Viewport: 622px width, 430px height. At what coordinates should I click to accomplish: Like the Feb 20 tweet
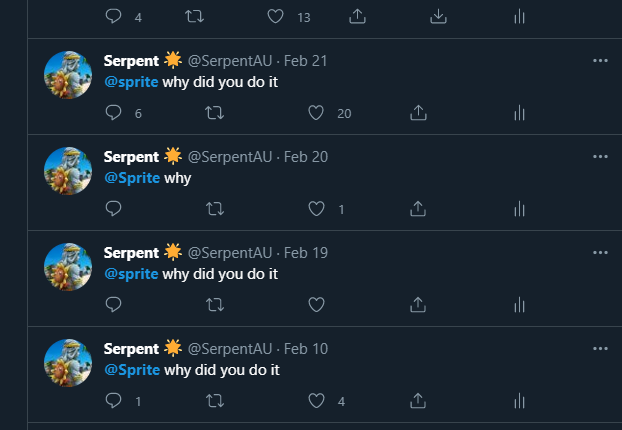[x=317, y=209]
